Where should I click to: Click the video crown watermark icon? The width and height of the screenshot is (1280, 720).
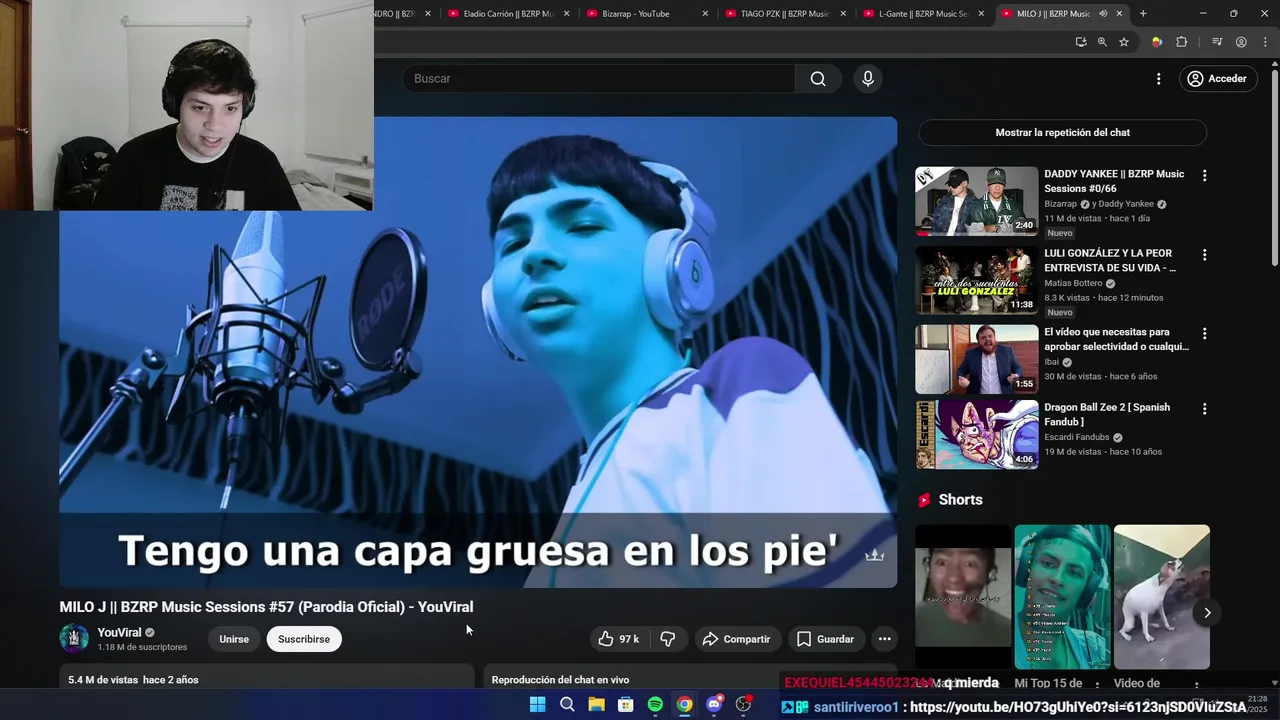pos(875,555)
